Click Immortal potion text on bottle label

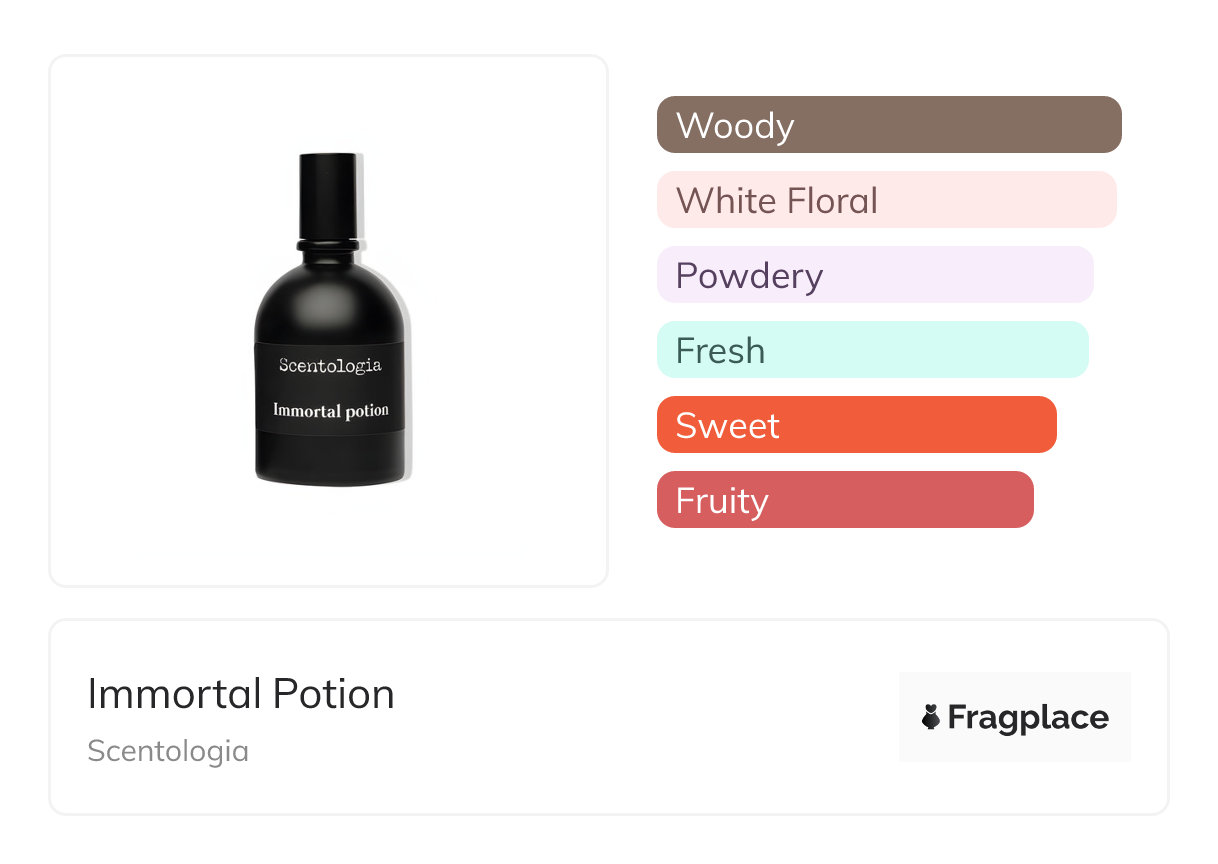coord(331,410)
